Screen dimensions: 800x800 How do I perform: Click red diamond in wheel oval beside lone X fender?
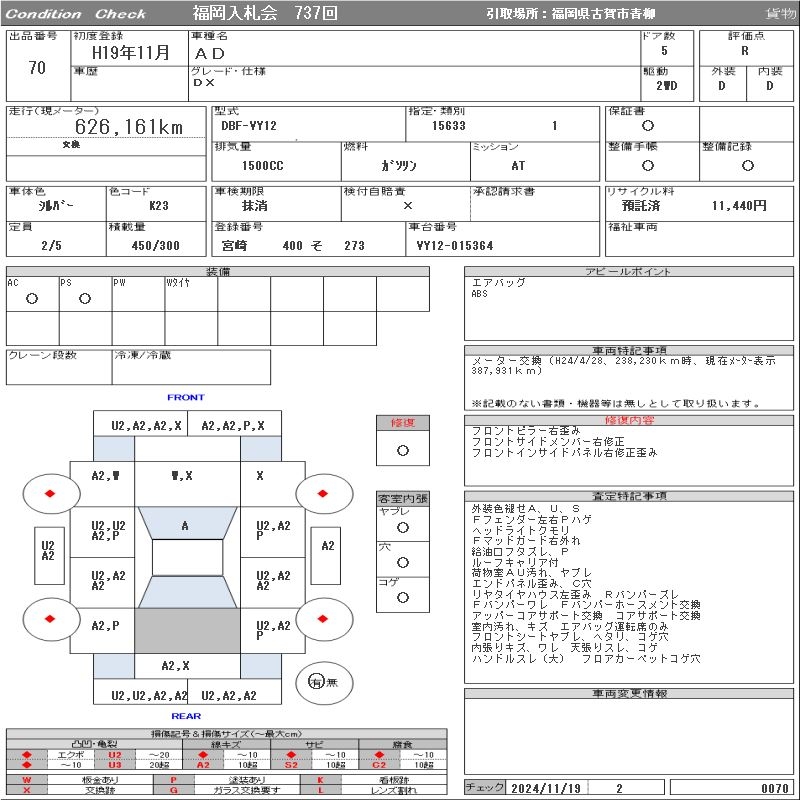click(x=322, y=493)
